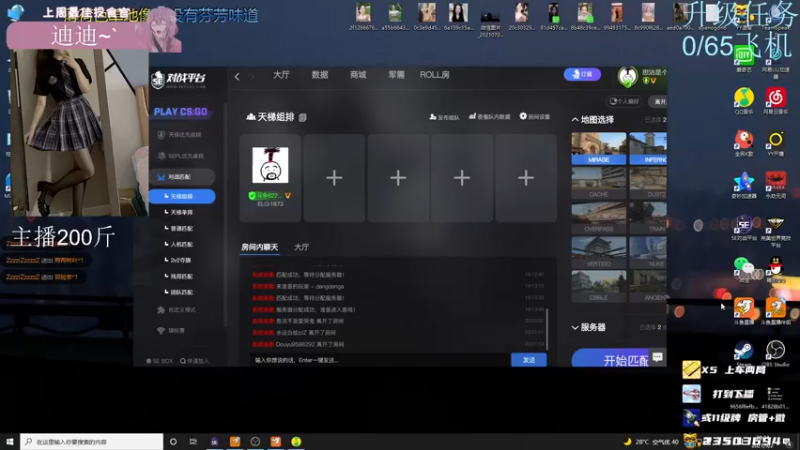The width and height of the screenshot is (800, 450).
Task: Open the Steam desktop icon
Action: (744, 353)
